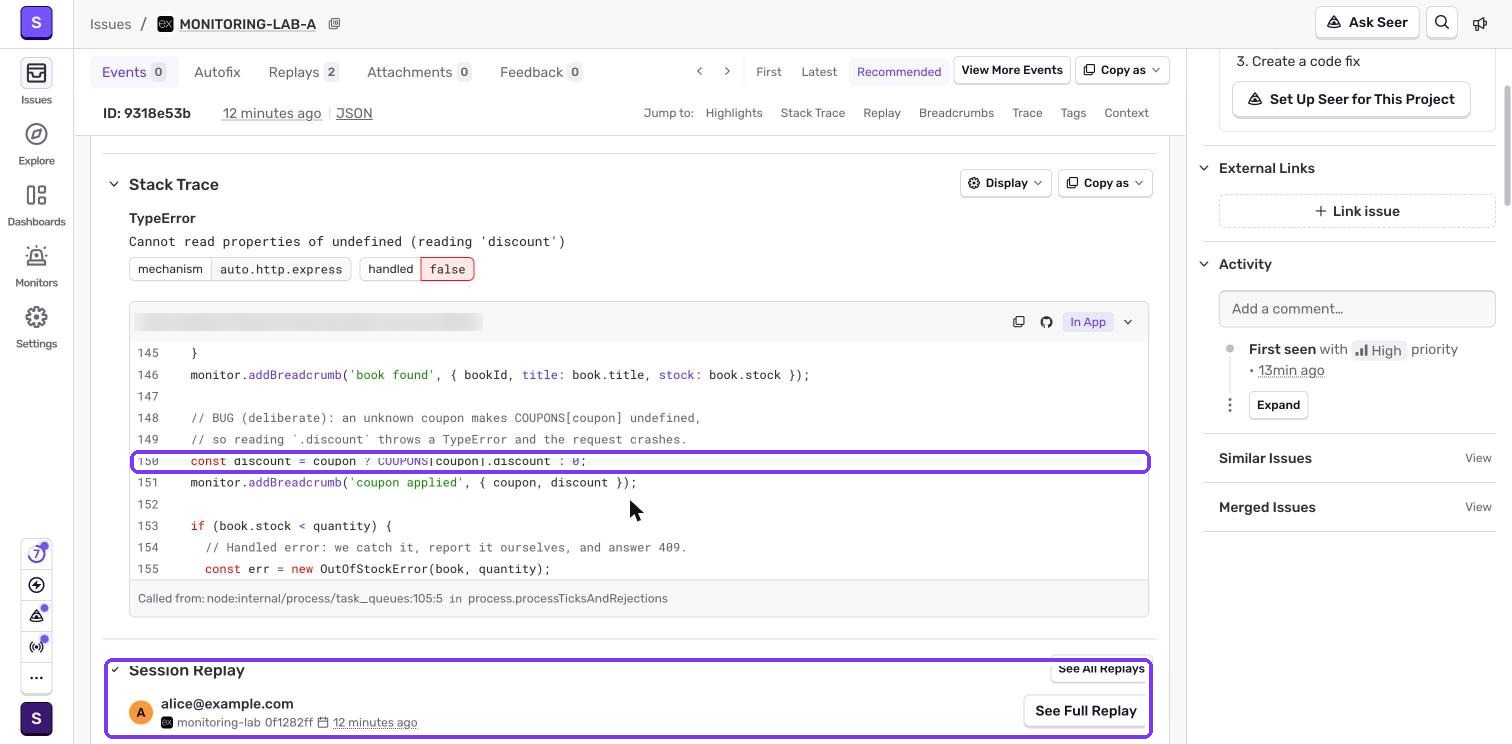Open the frame source on GitHub icon
1512x744 pixels.
coord(1046,322)
